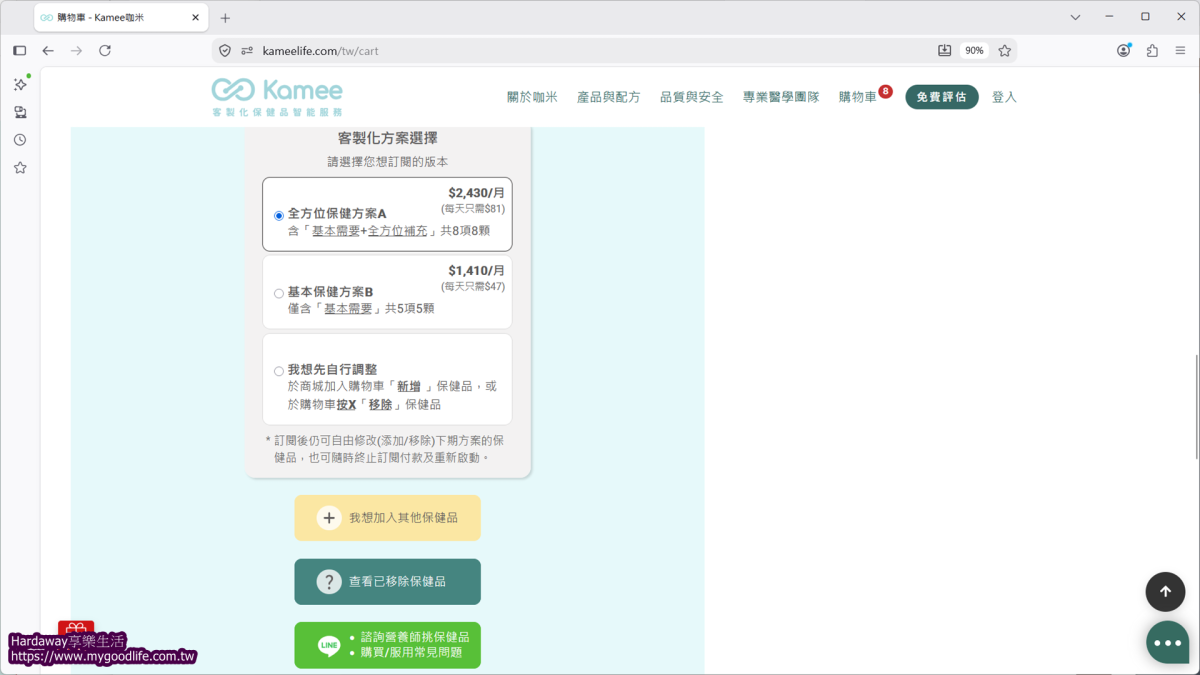Reload the page with refresh icon

pos(105,50)
